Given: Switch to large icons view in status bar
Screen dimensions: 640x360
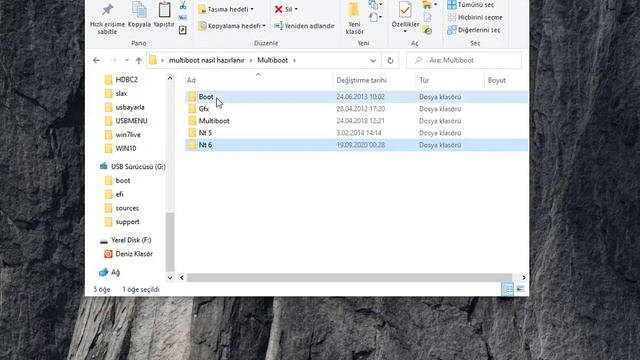Looking at the screenshot, I should 520,289.
